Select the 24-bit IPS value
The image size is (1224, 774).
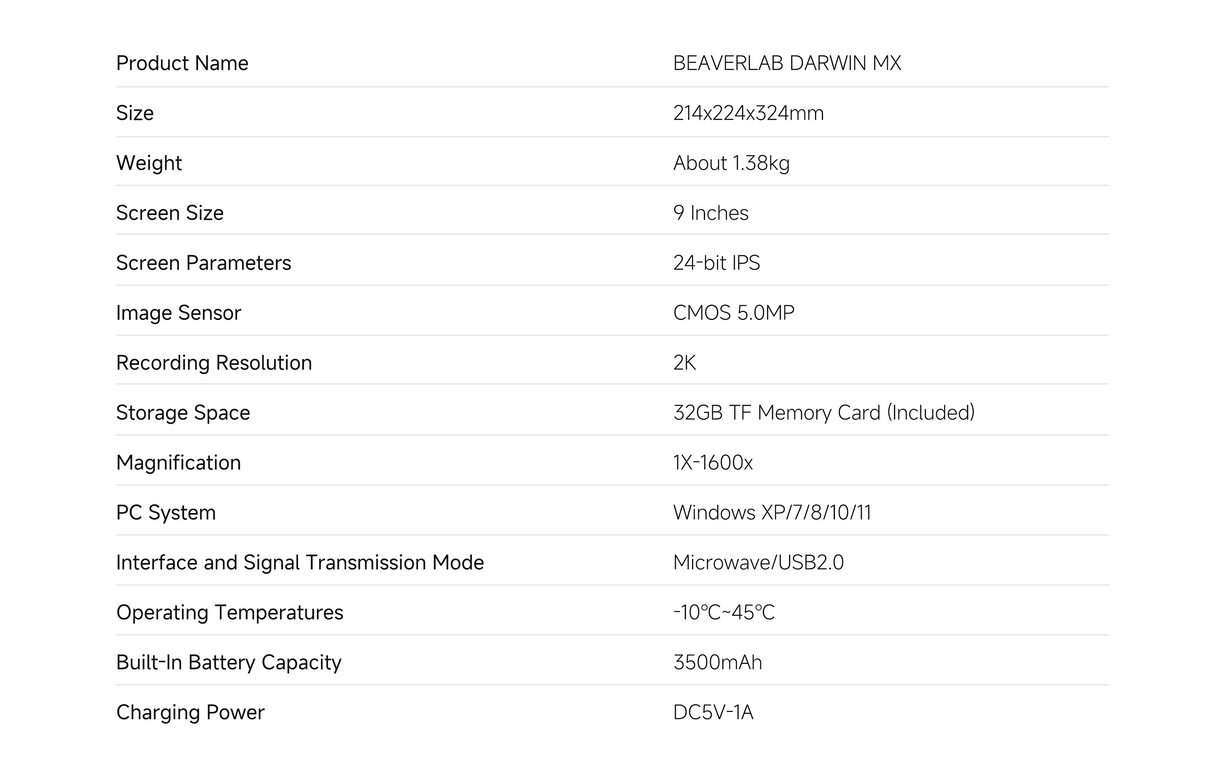coord(716,263)
